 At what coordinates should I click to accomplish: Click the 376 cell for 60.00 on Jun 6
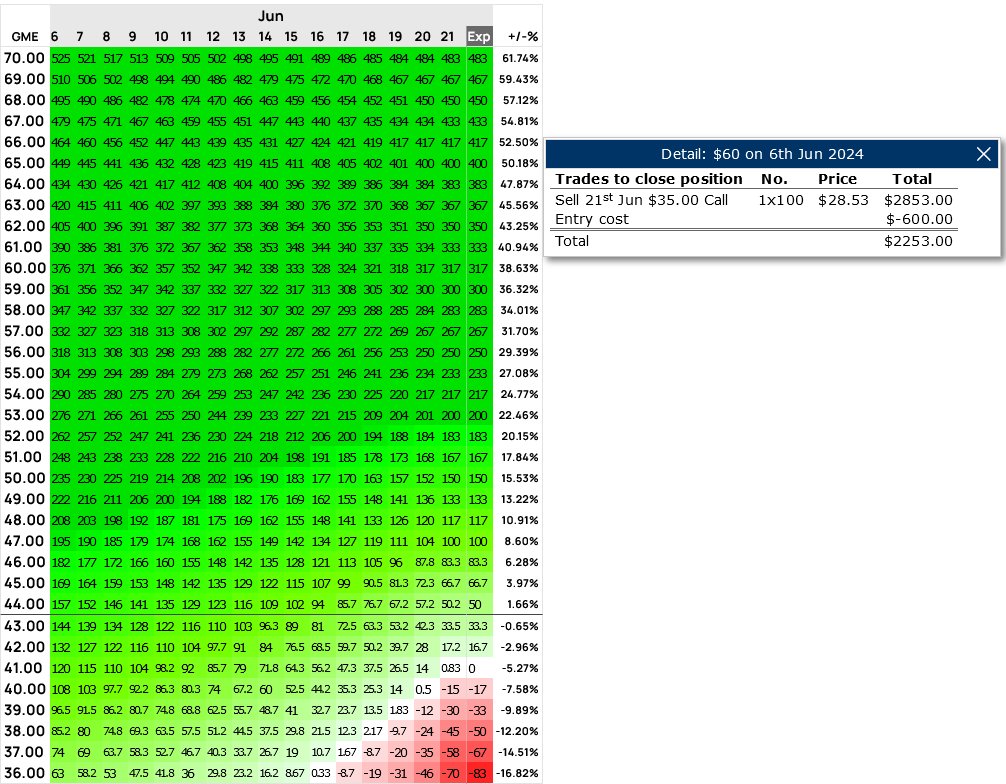coord(61,268)
